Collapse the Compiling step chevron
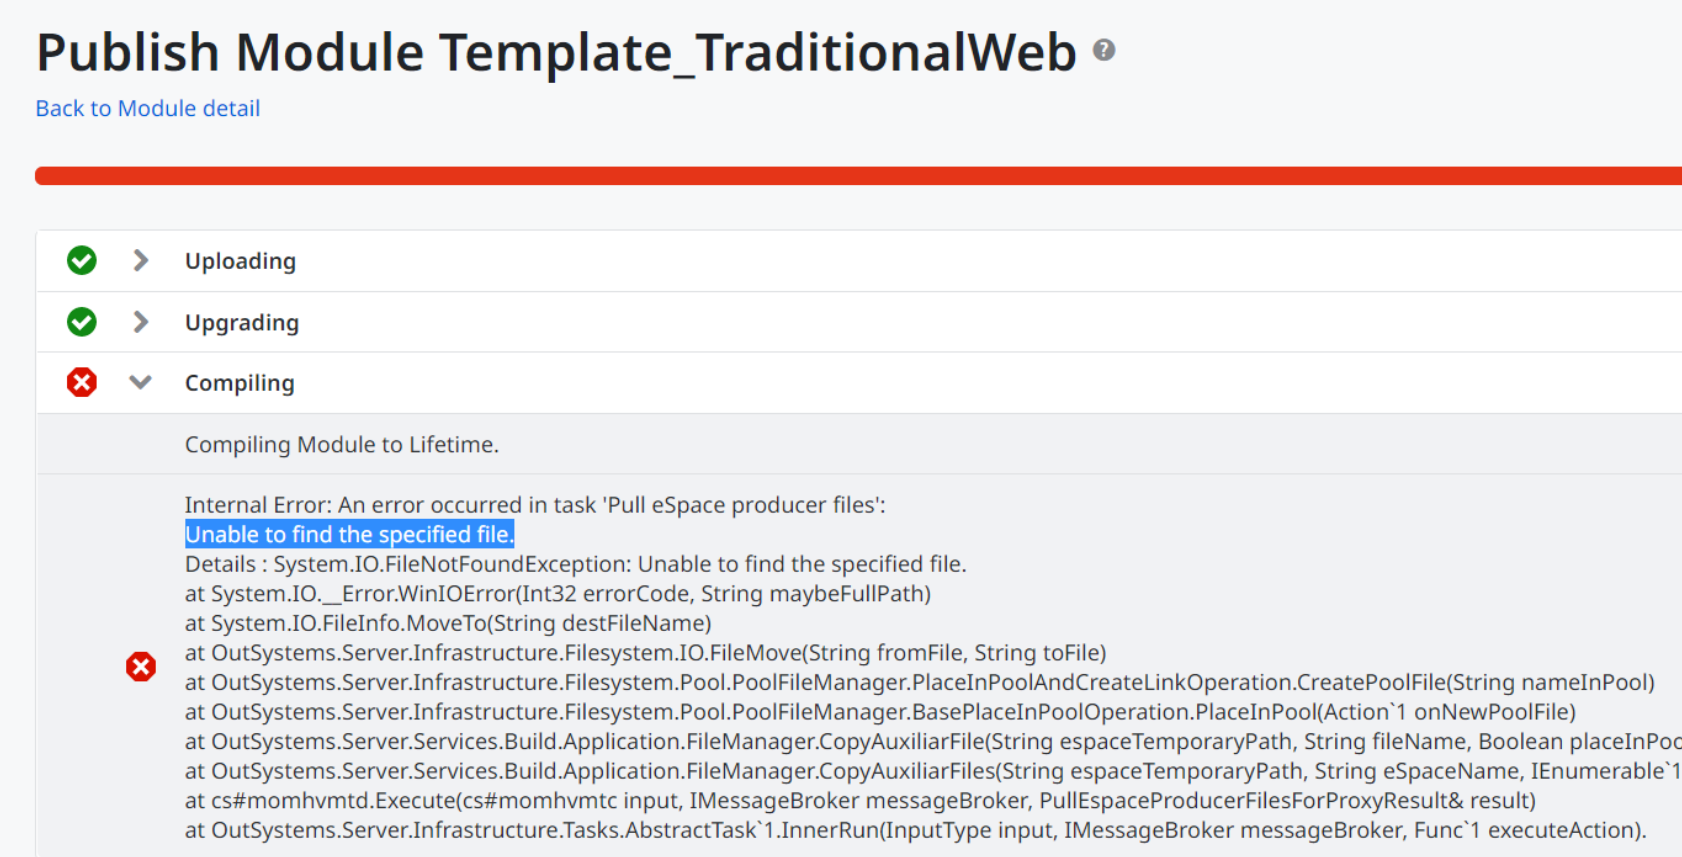The height and width of the screenshot is (857, 1682). point(141,382)
